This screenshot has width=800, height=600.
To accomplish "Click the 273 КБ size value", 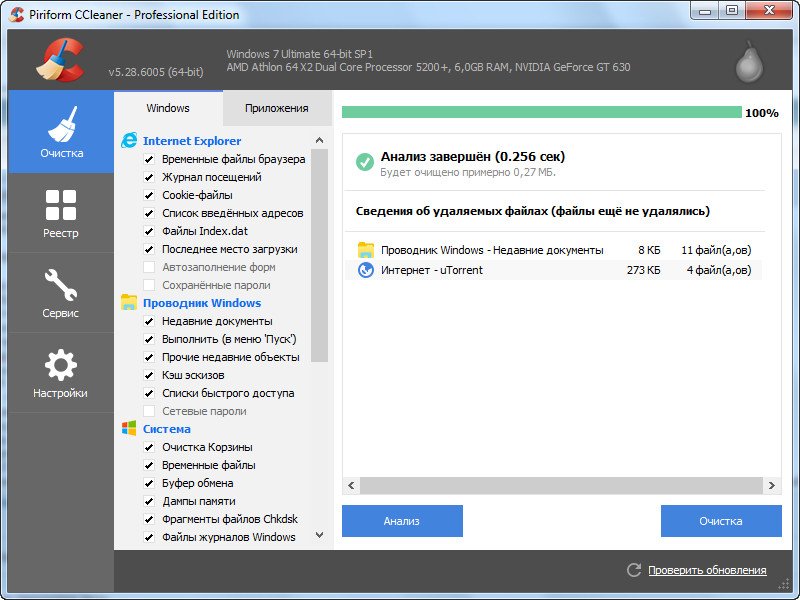I will coord(643,270).
